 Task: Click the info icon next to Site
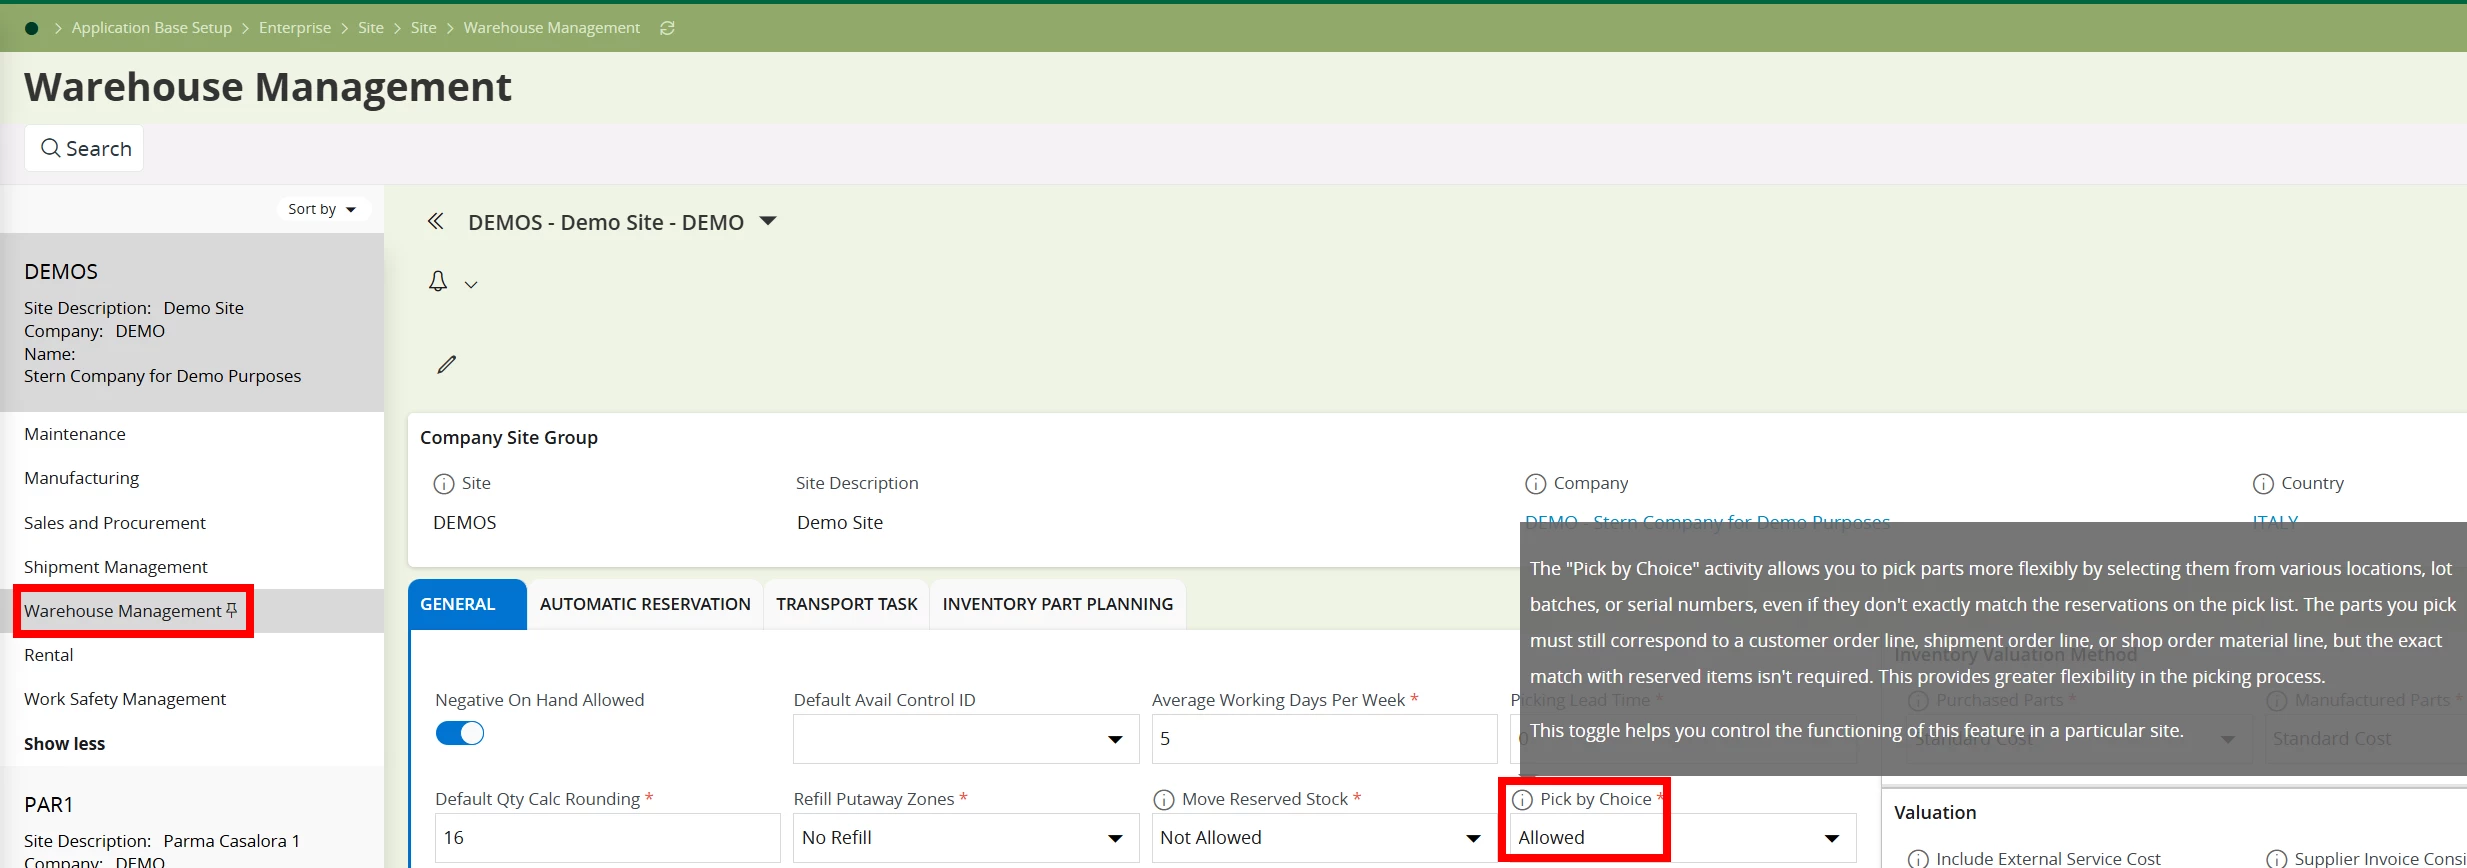443,484
